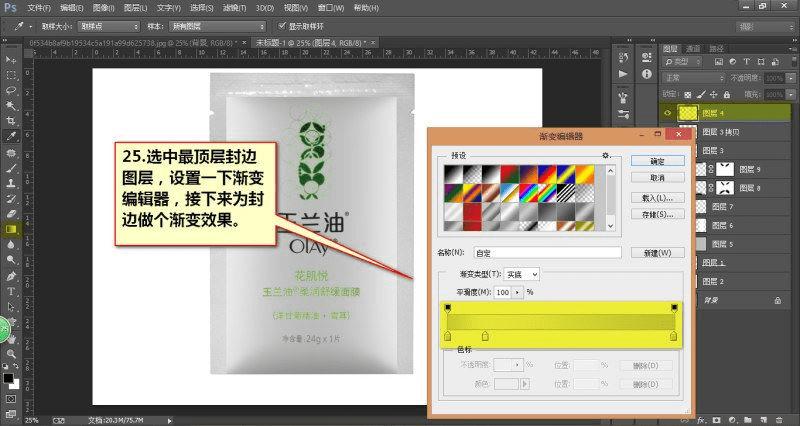Click the 存储(S)... save button
Viewport: 800px width, 426px height.
coord(657,215)
